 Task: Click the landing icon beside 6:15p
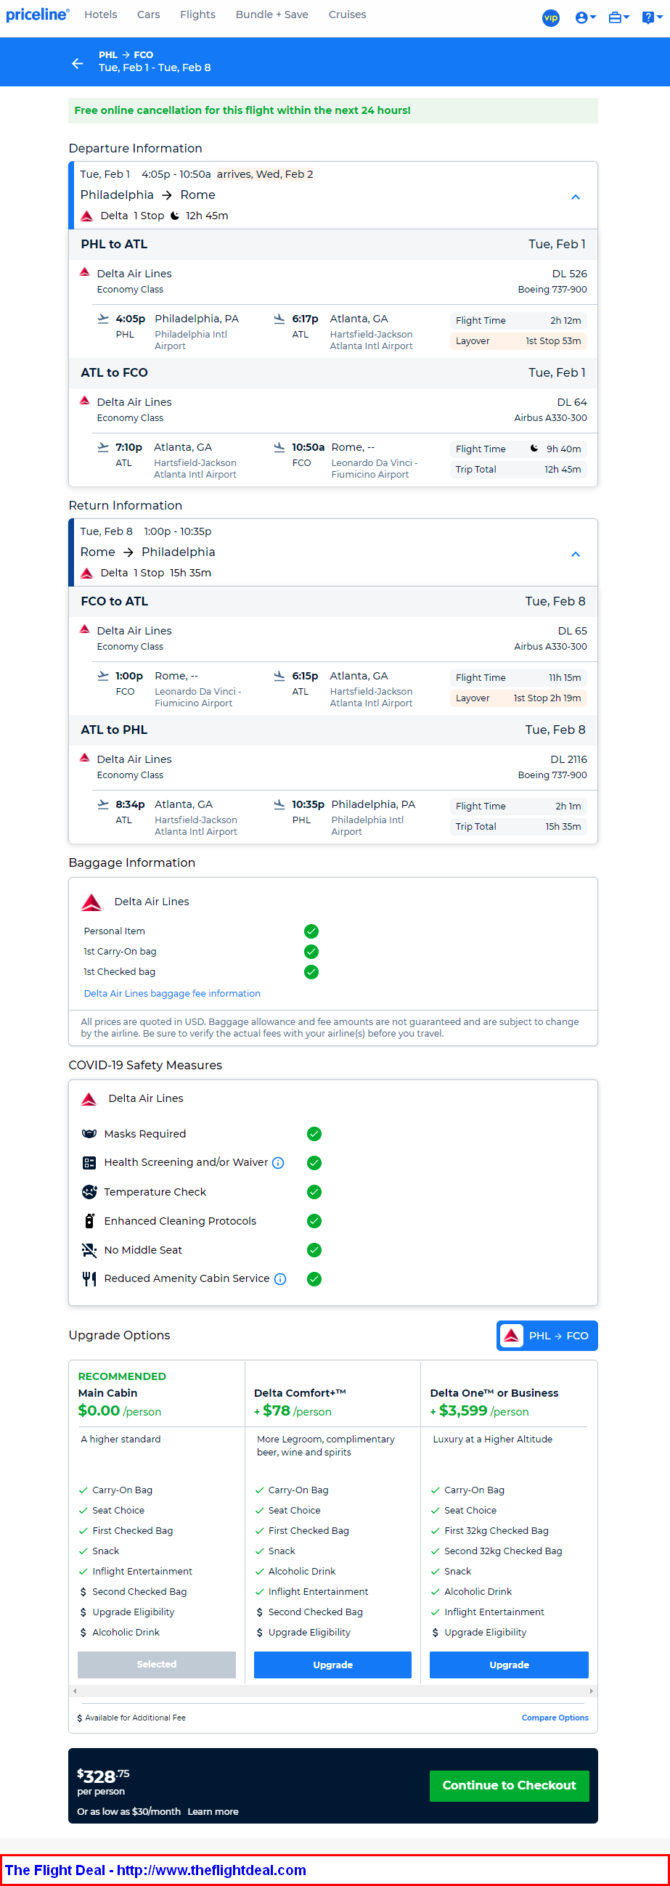pos(279,677)
